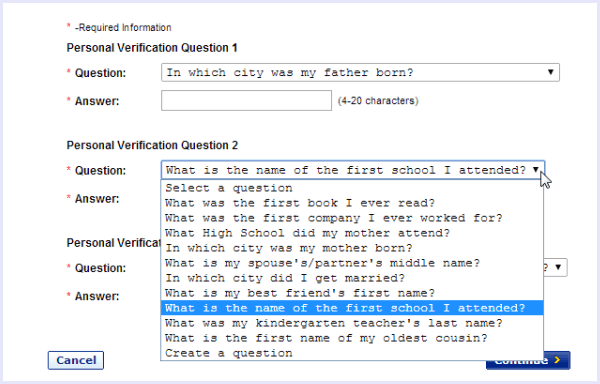Open the Question 1 dropdown arrow

pyautogui.click(x=551, y=72)
